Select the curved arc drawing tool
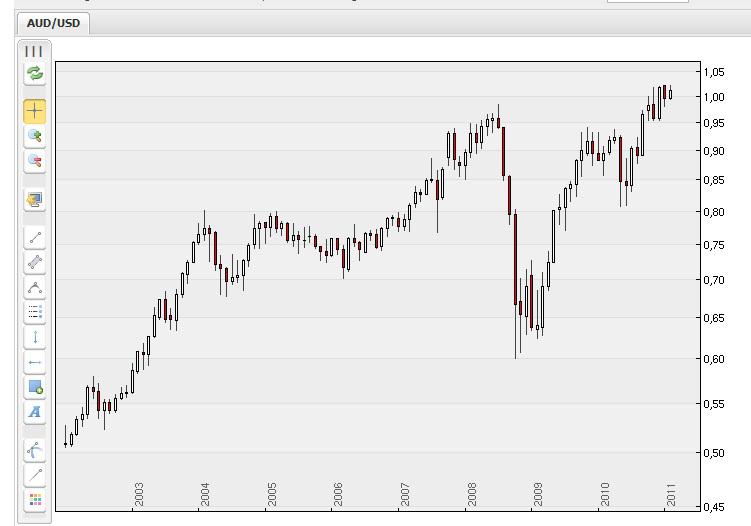 tap(34, 287)
